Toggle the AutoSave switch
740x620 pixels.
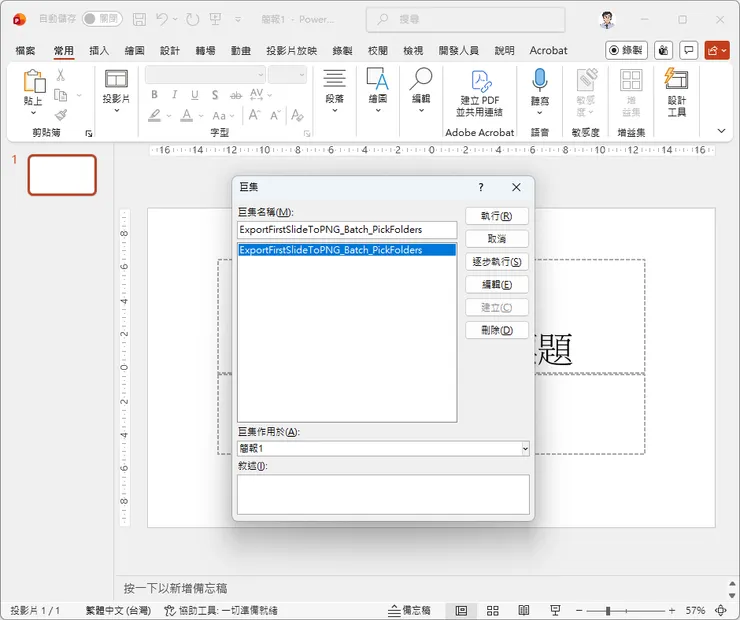(102, 19)
